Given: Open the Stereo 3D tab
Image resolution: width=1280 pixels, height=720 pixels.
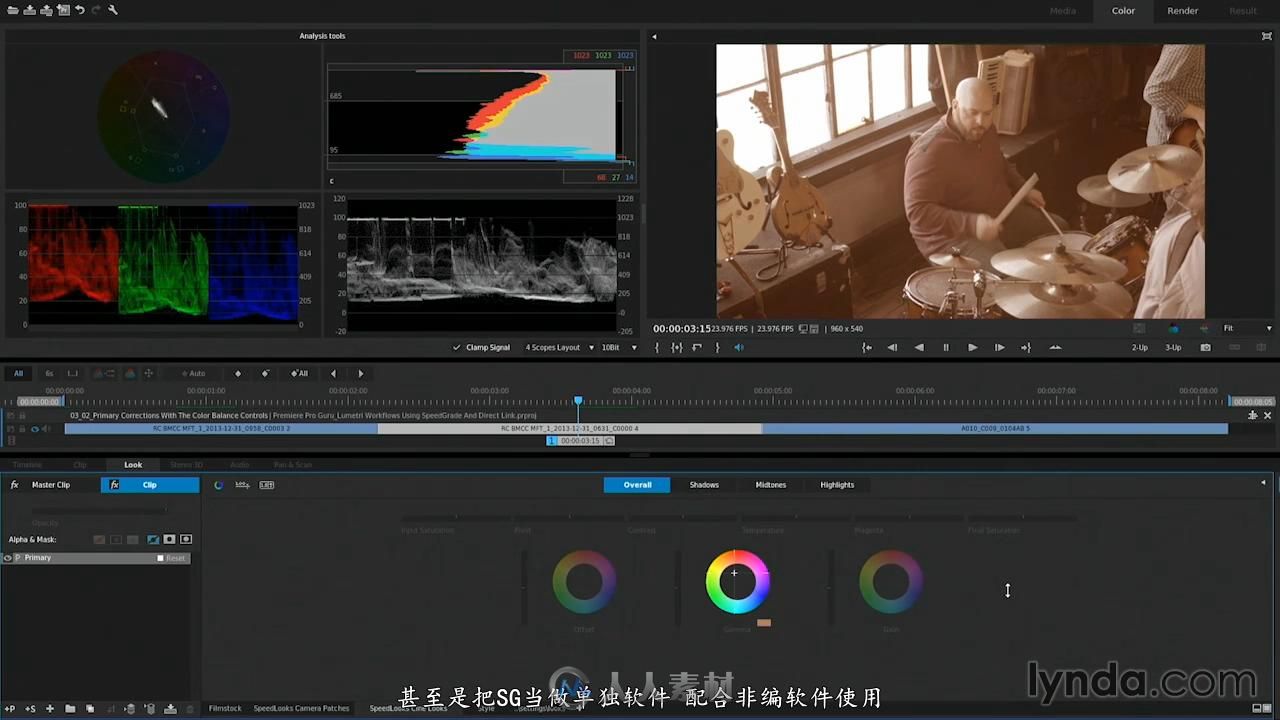Looking at the screenshot, I should pos(186,464).
